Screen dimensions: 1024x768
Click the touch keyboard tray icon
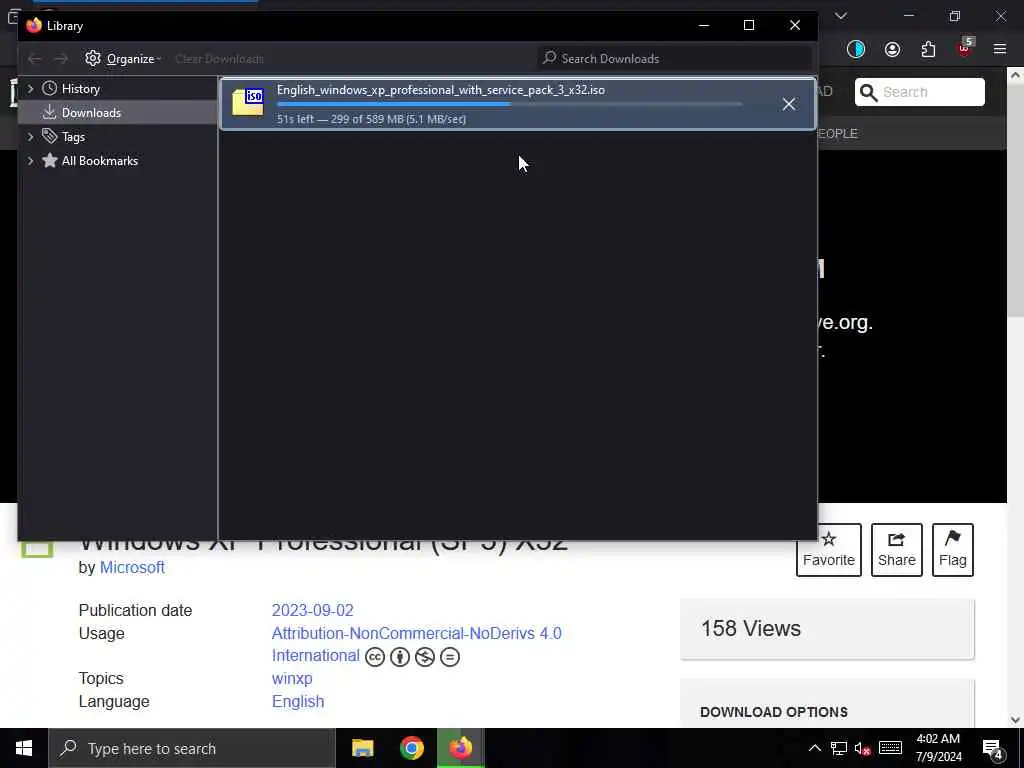pos(891,748)
